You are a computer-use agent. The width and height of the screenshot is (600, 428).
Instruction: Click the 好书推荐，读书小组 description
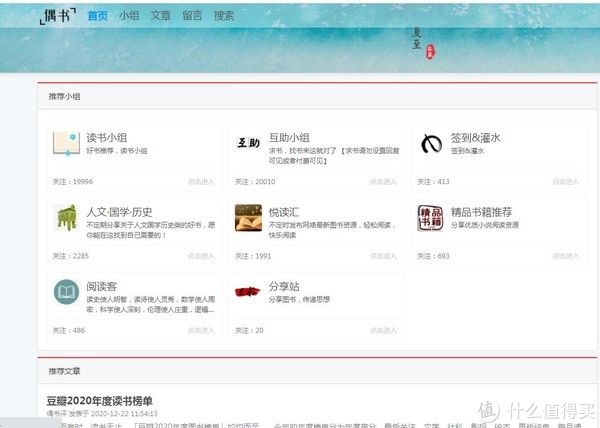(117, 151)
